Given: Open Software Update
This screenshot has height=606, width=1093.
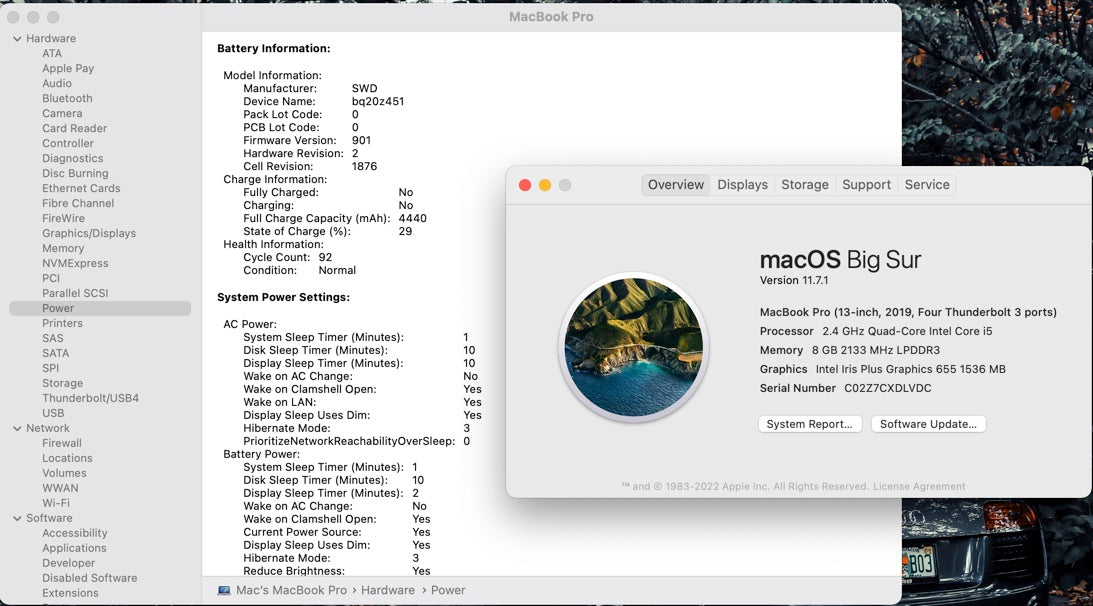Looking at the screenshot, I should (x=928, y=424).
